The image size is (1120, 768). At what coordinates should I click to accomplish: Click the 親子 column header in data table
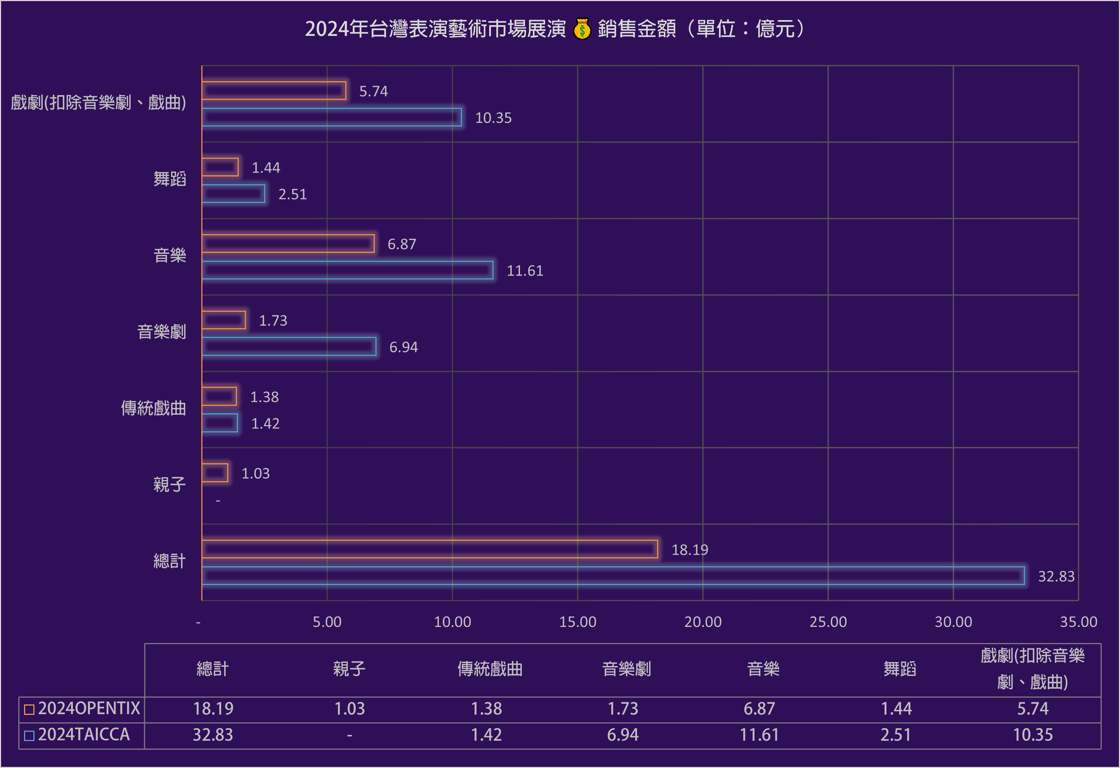tap(349, 669)
